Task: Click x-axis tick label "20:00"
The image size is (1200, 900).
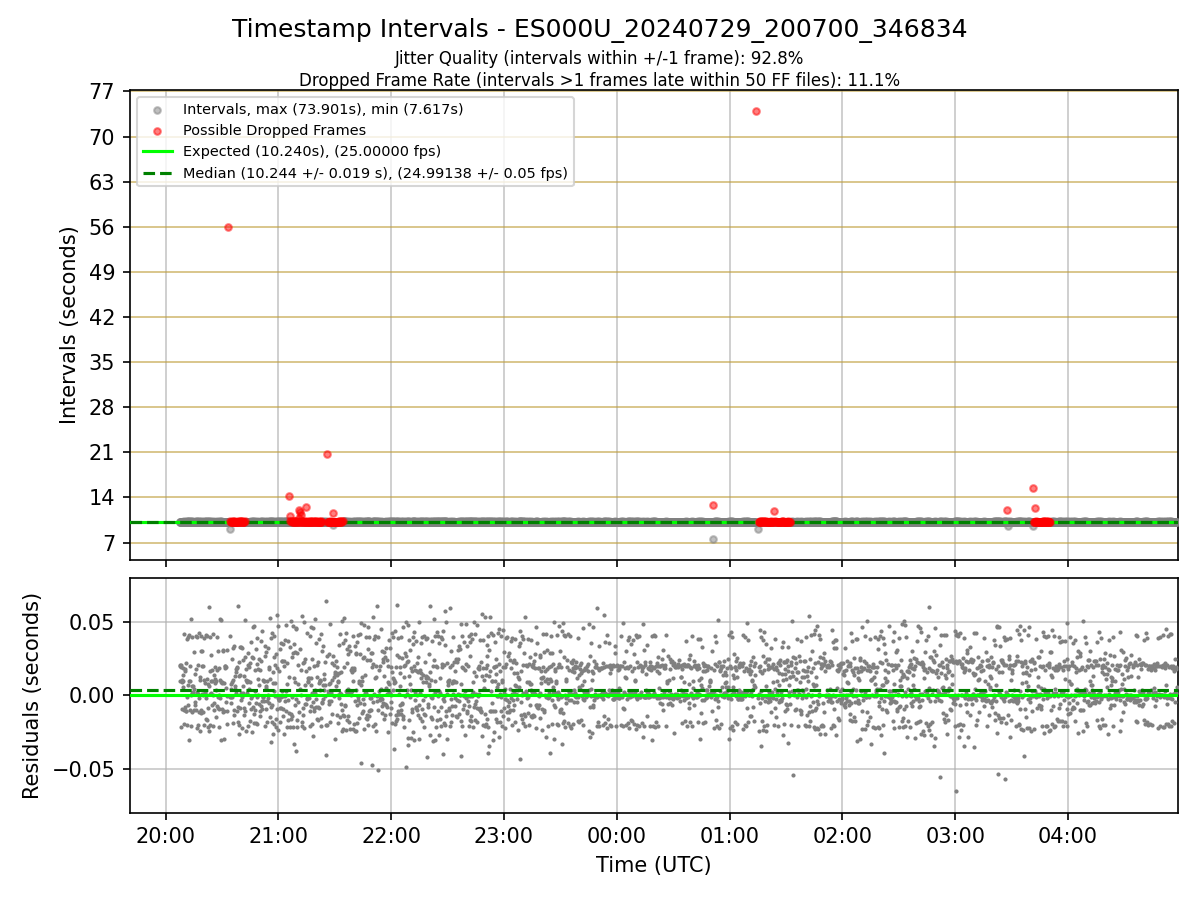Action: pos(165,834)
